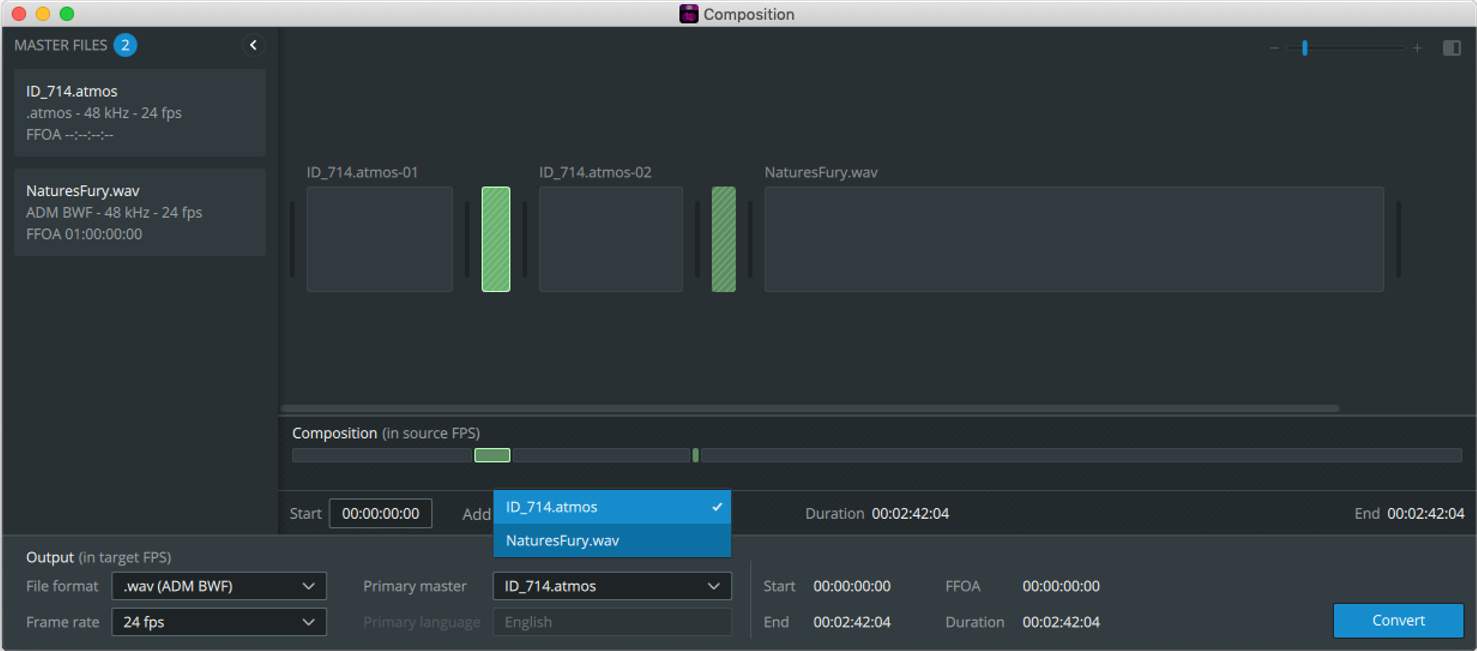1477x651 pixels.
Task: Select the green gap before NaturesFury.wav
Action: click(x=723, y=240)
